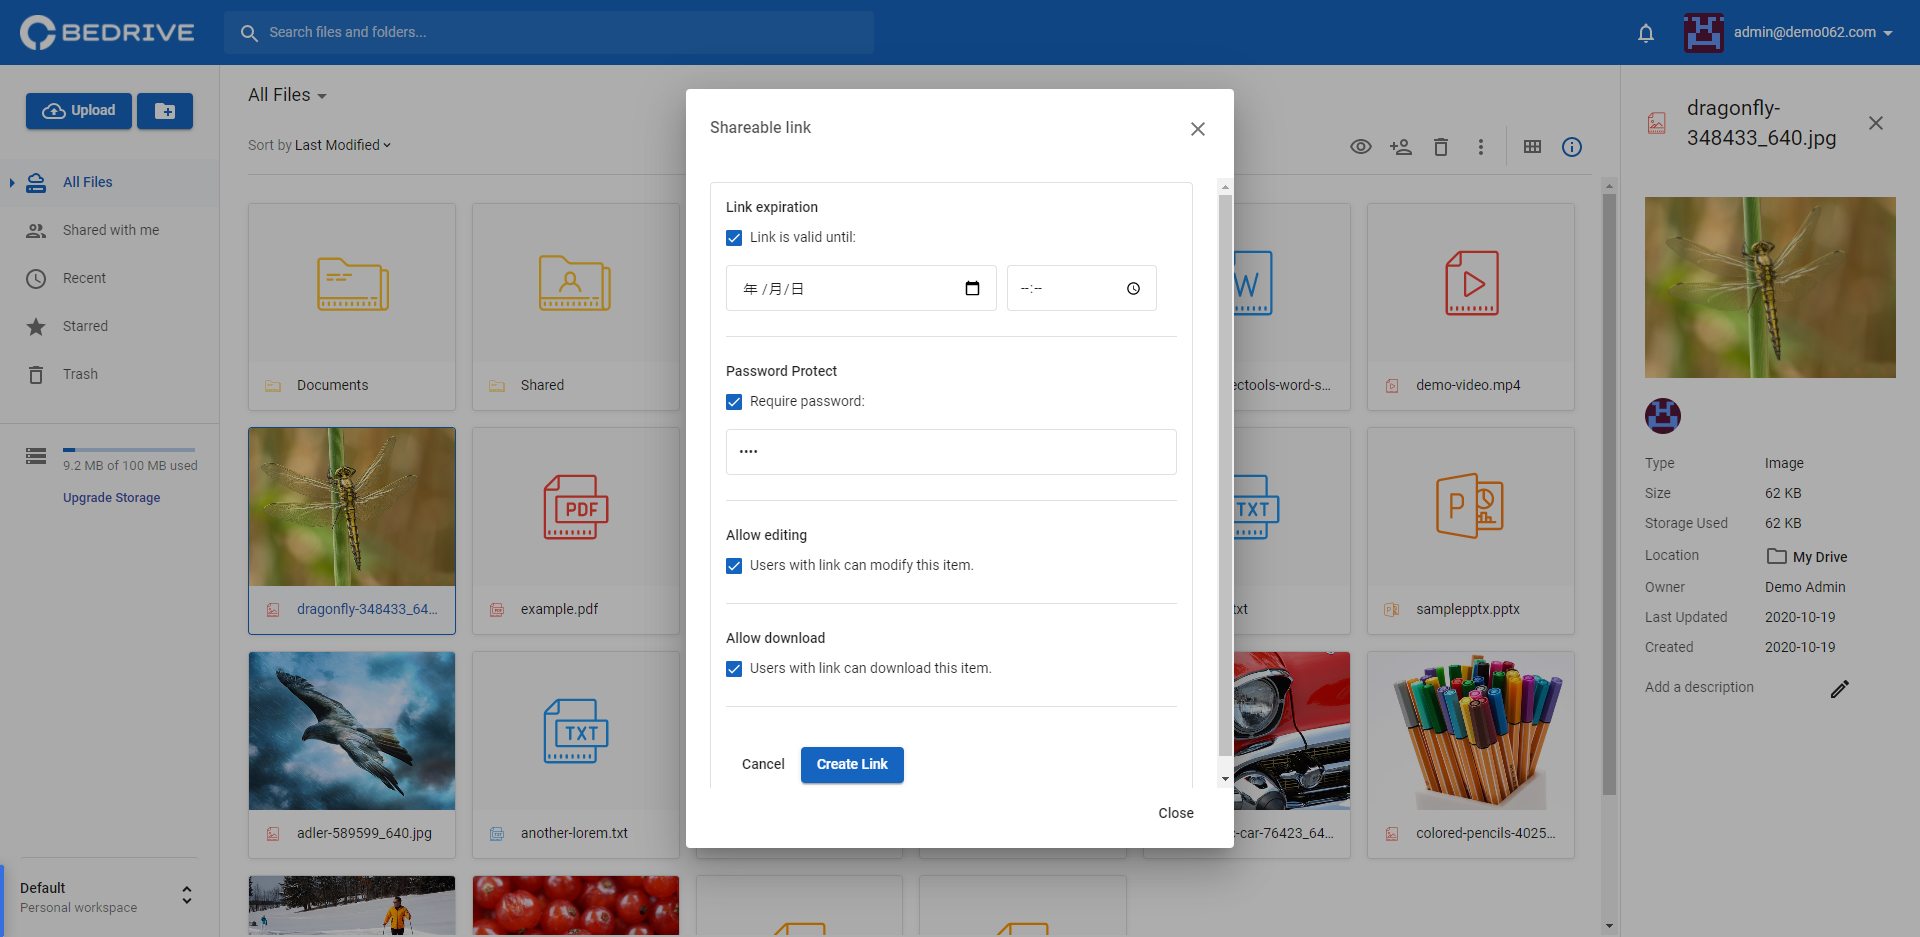Click the My Drive folder icon
The width and height of the screenshot is (1920, 937).
1776,556
